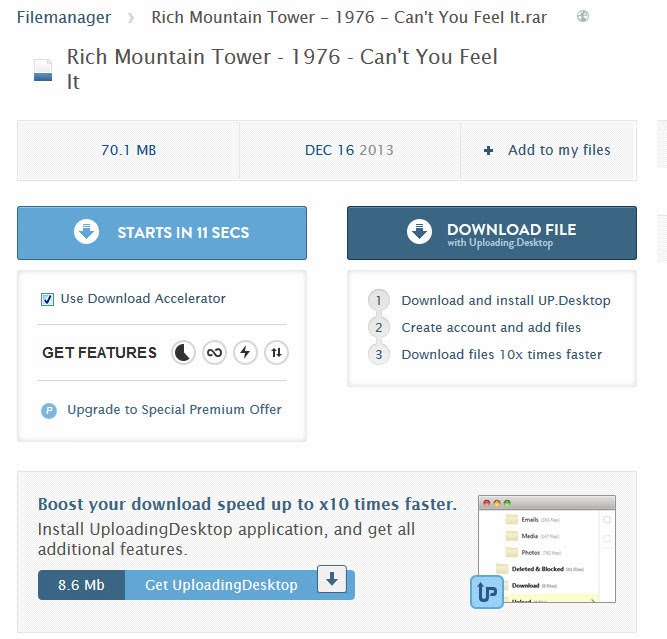Click Deleted & Blocked folder in app preview
The width and height of the screenshot is (667, 639).
[540, 569]
